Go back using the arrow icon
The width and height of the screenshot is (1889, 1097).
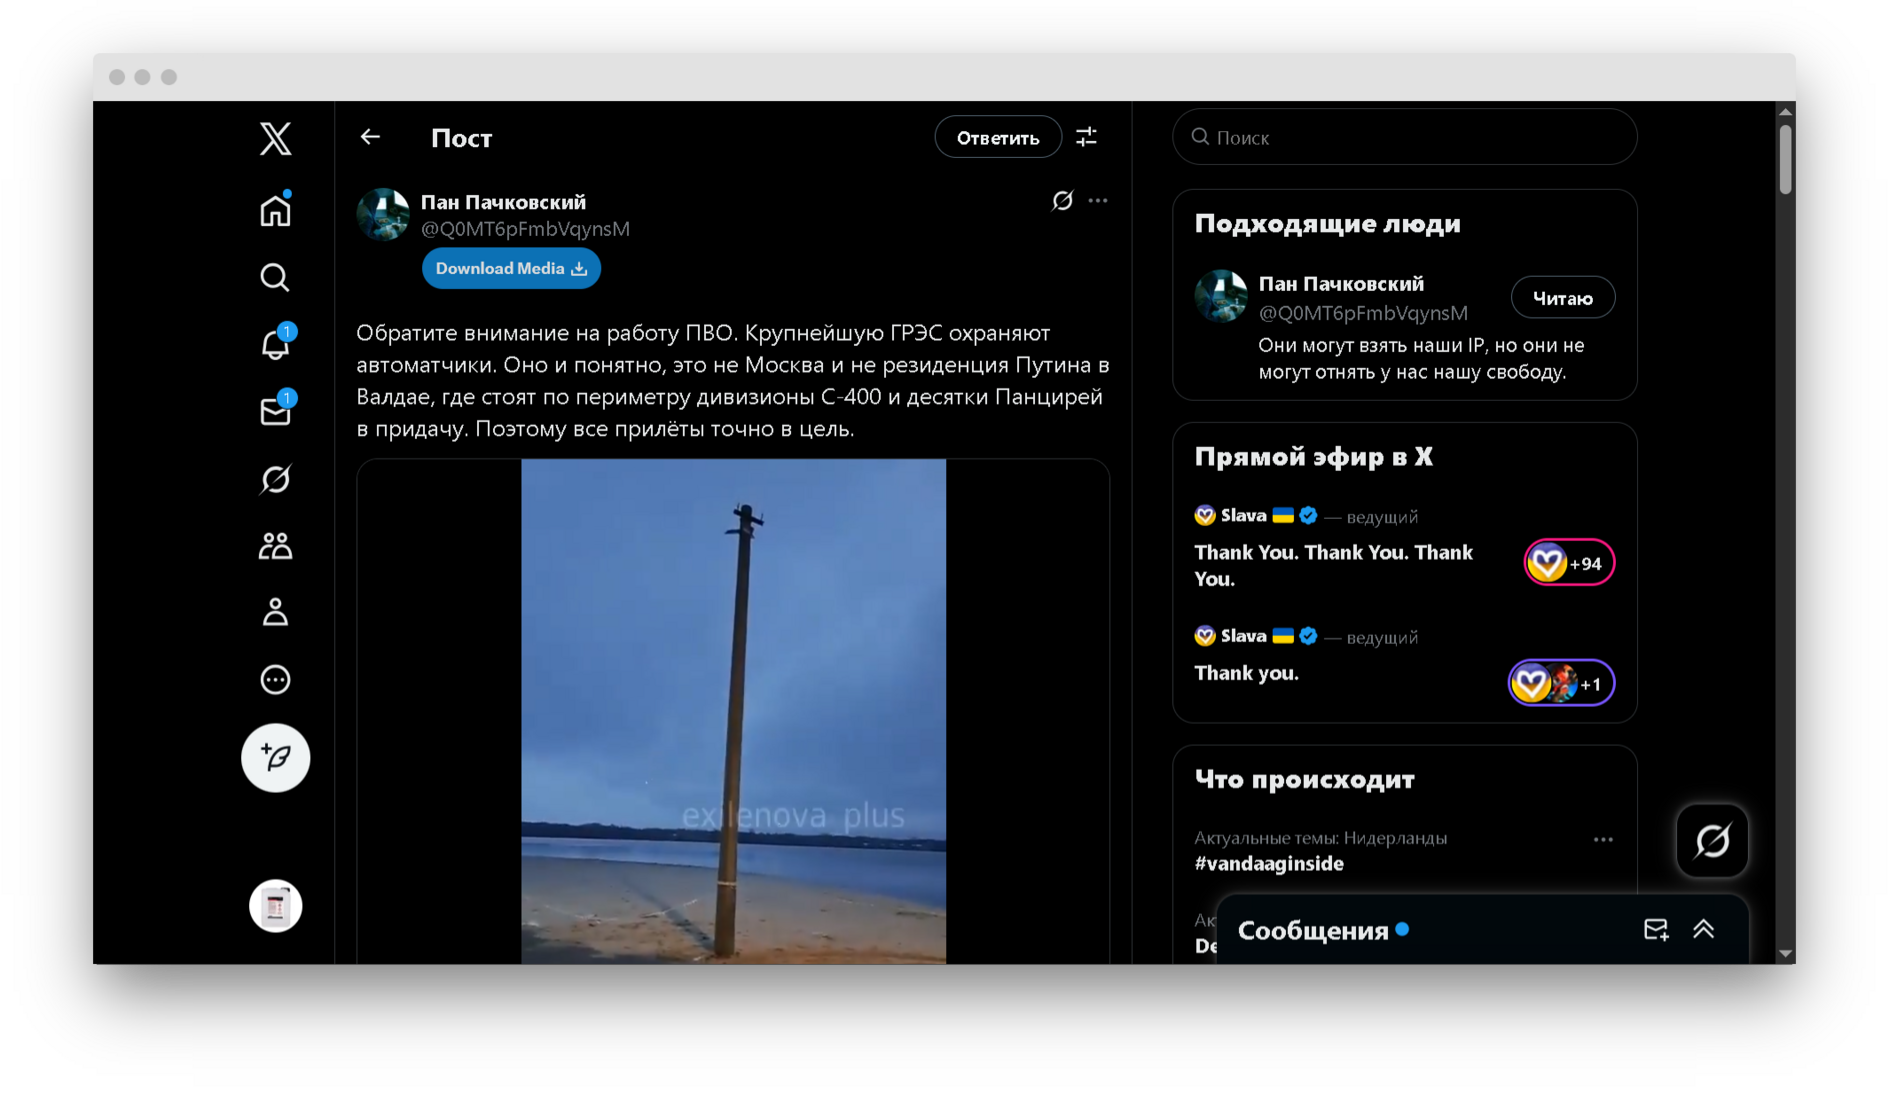click(x=370, y=137)
